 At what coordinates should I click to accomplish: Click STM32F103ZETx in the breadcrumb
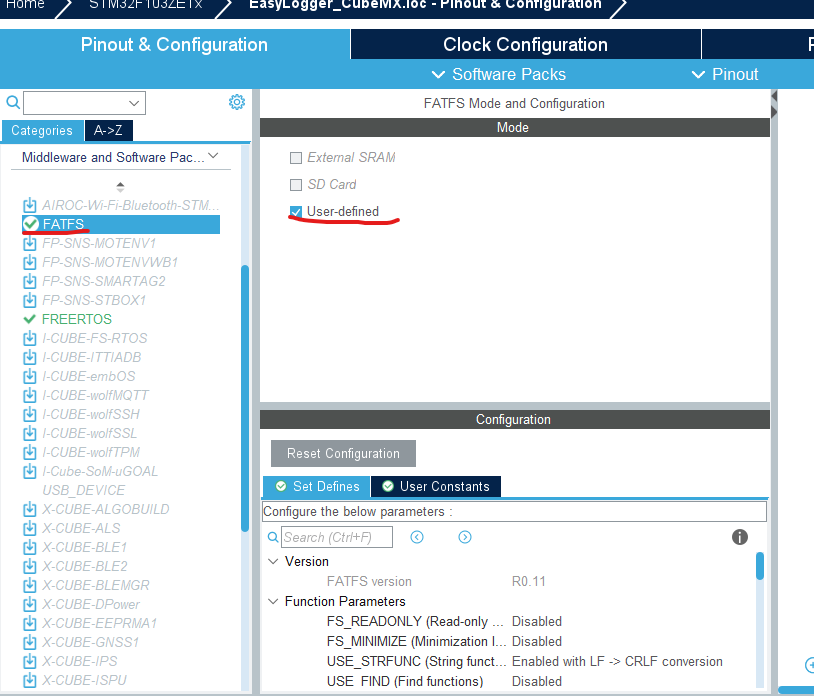(x=146, y=5)
